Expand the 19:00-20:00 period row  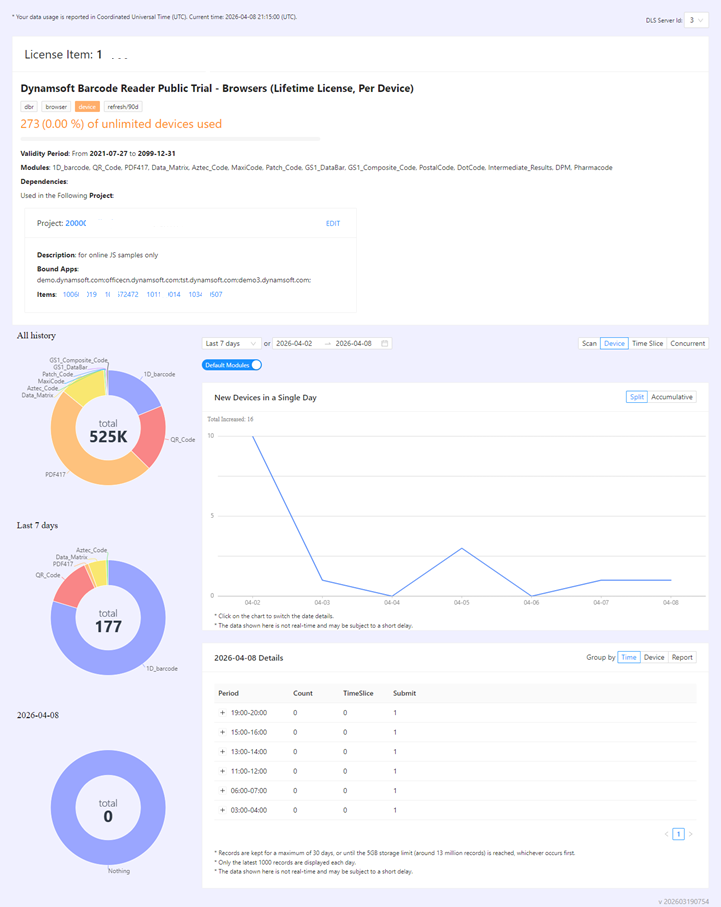tap(221, 713)
